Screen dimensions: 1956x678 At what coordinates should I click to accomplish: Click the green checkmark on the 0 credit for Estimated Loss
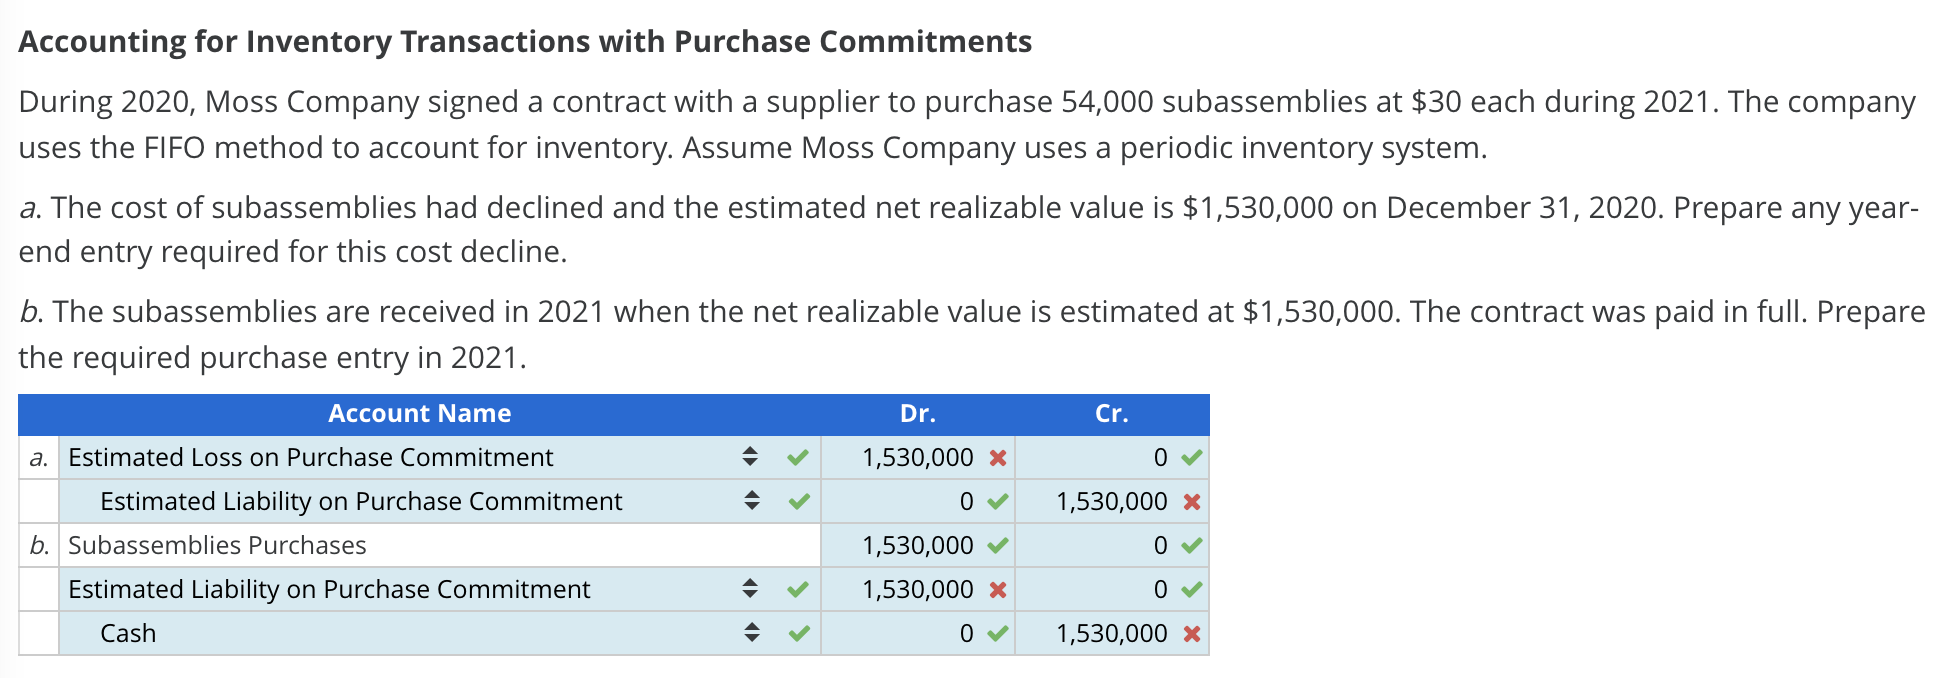pos(1188,457)
